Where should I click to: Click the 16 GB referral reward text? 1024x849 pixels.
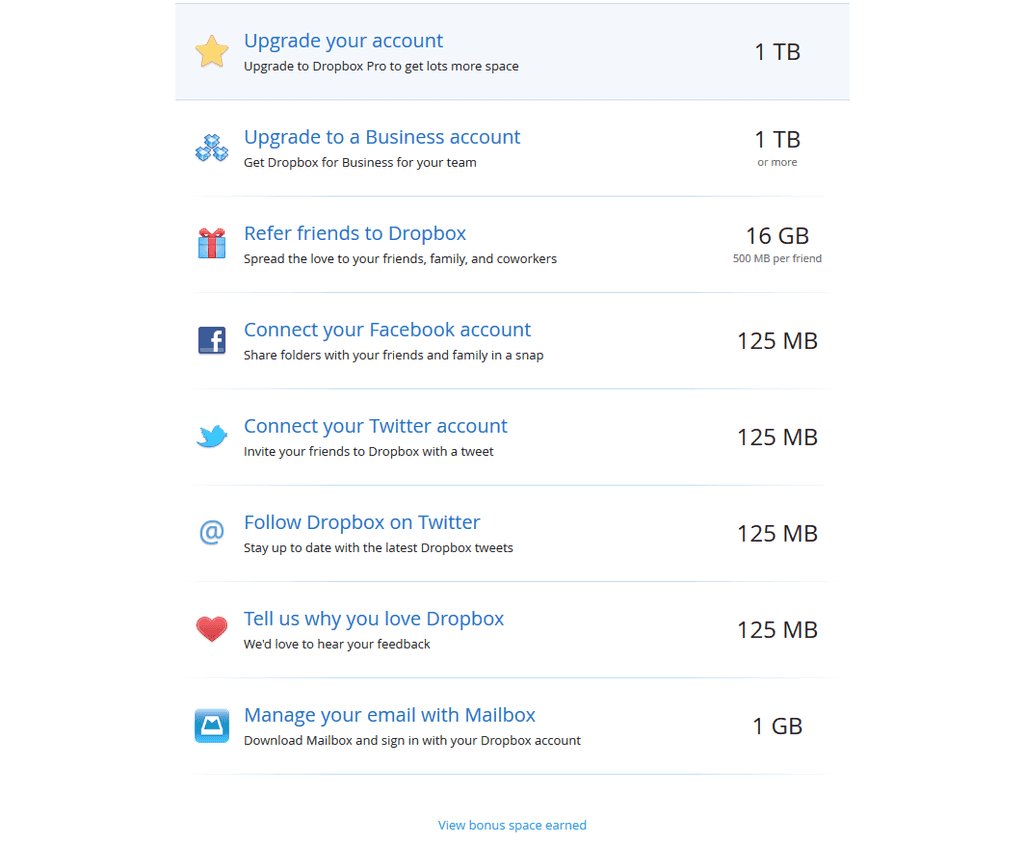[x=777, y=235]
